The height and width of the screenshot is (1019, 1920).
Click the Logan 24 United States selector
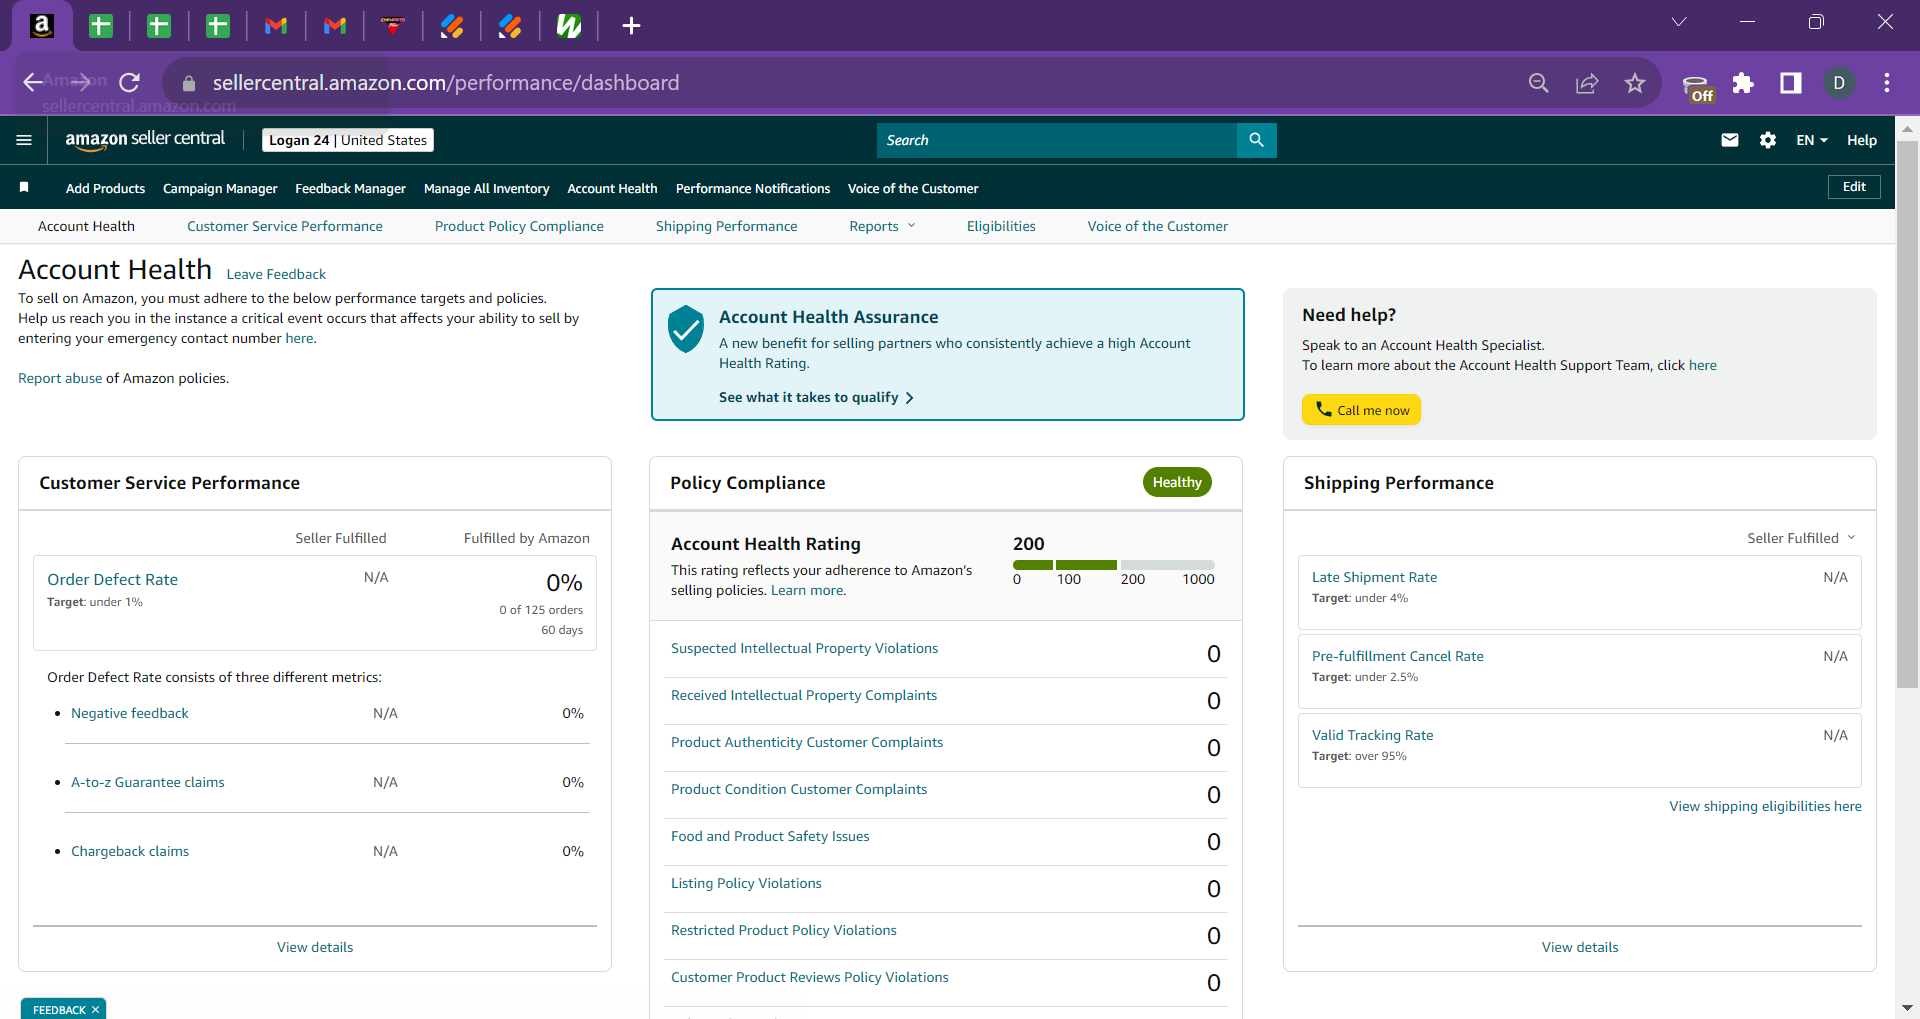point(348,140)
